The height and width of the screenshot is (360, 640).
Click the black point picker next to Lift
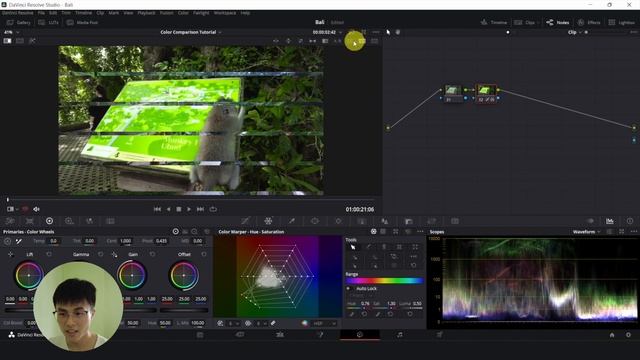[10, 254]
